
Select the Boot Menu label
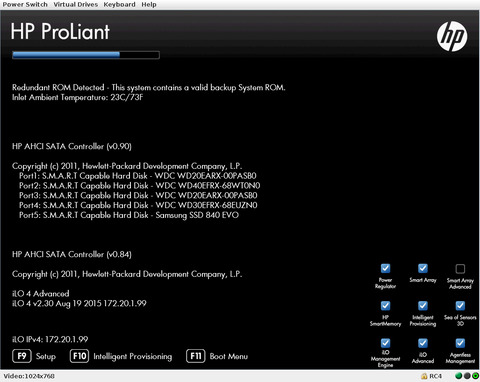229,356
